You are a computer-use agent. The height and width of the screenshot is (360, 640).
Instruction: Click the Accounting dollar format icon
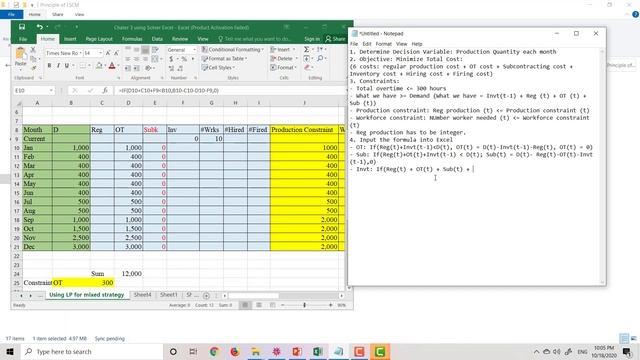tap(171, 59)
